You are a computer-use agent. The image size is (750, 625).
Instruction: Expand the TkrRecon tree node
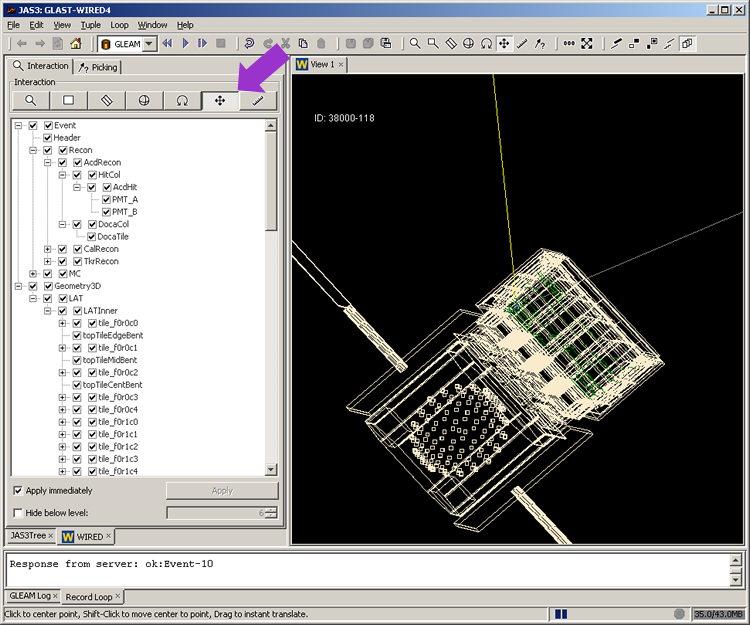(x=47, y=262)
